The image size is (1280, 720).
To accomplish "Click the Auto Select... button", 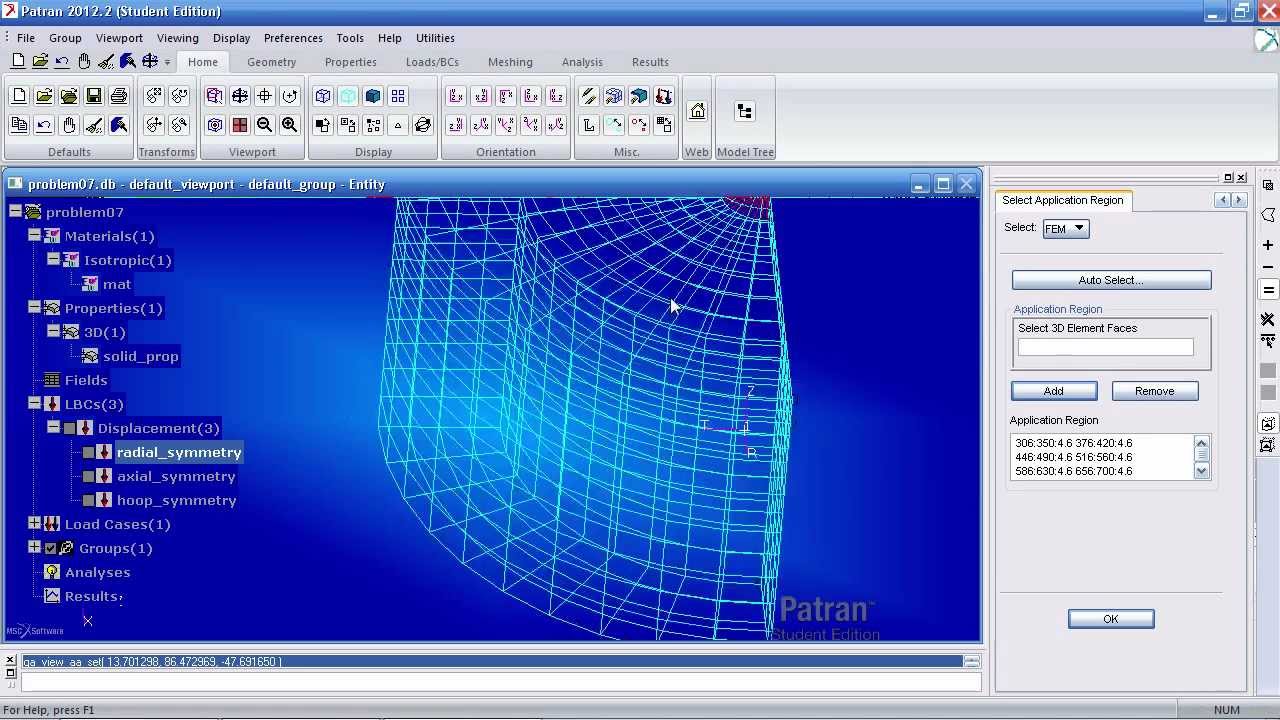I will pyautogui.click(x=1111, y=280).
